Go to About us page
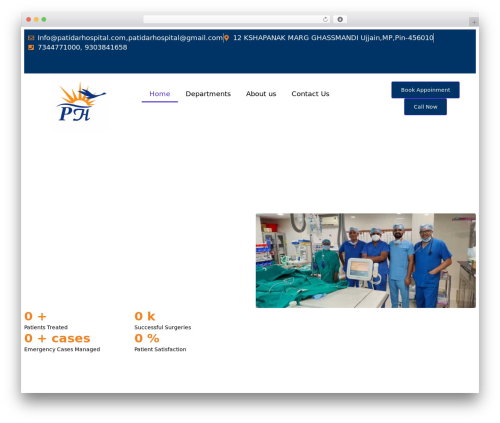Image resolution: width=500 pixels, height=423 pixels. pos(261,94)
